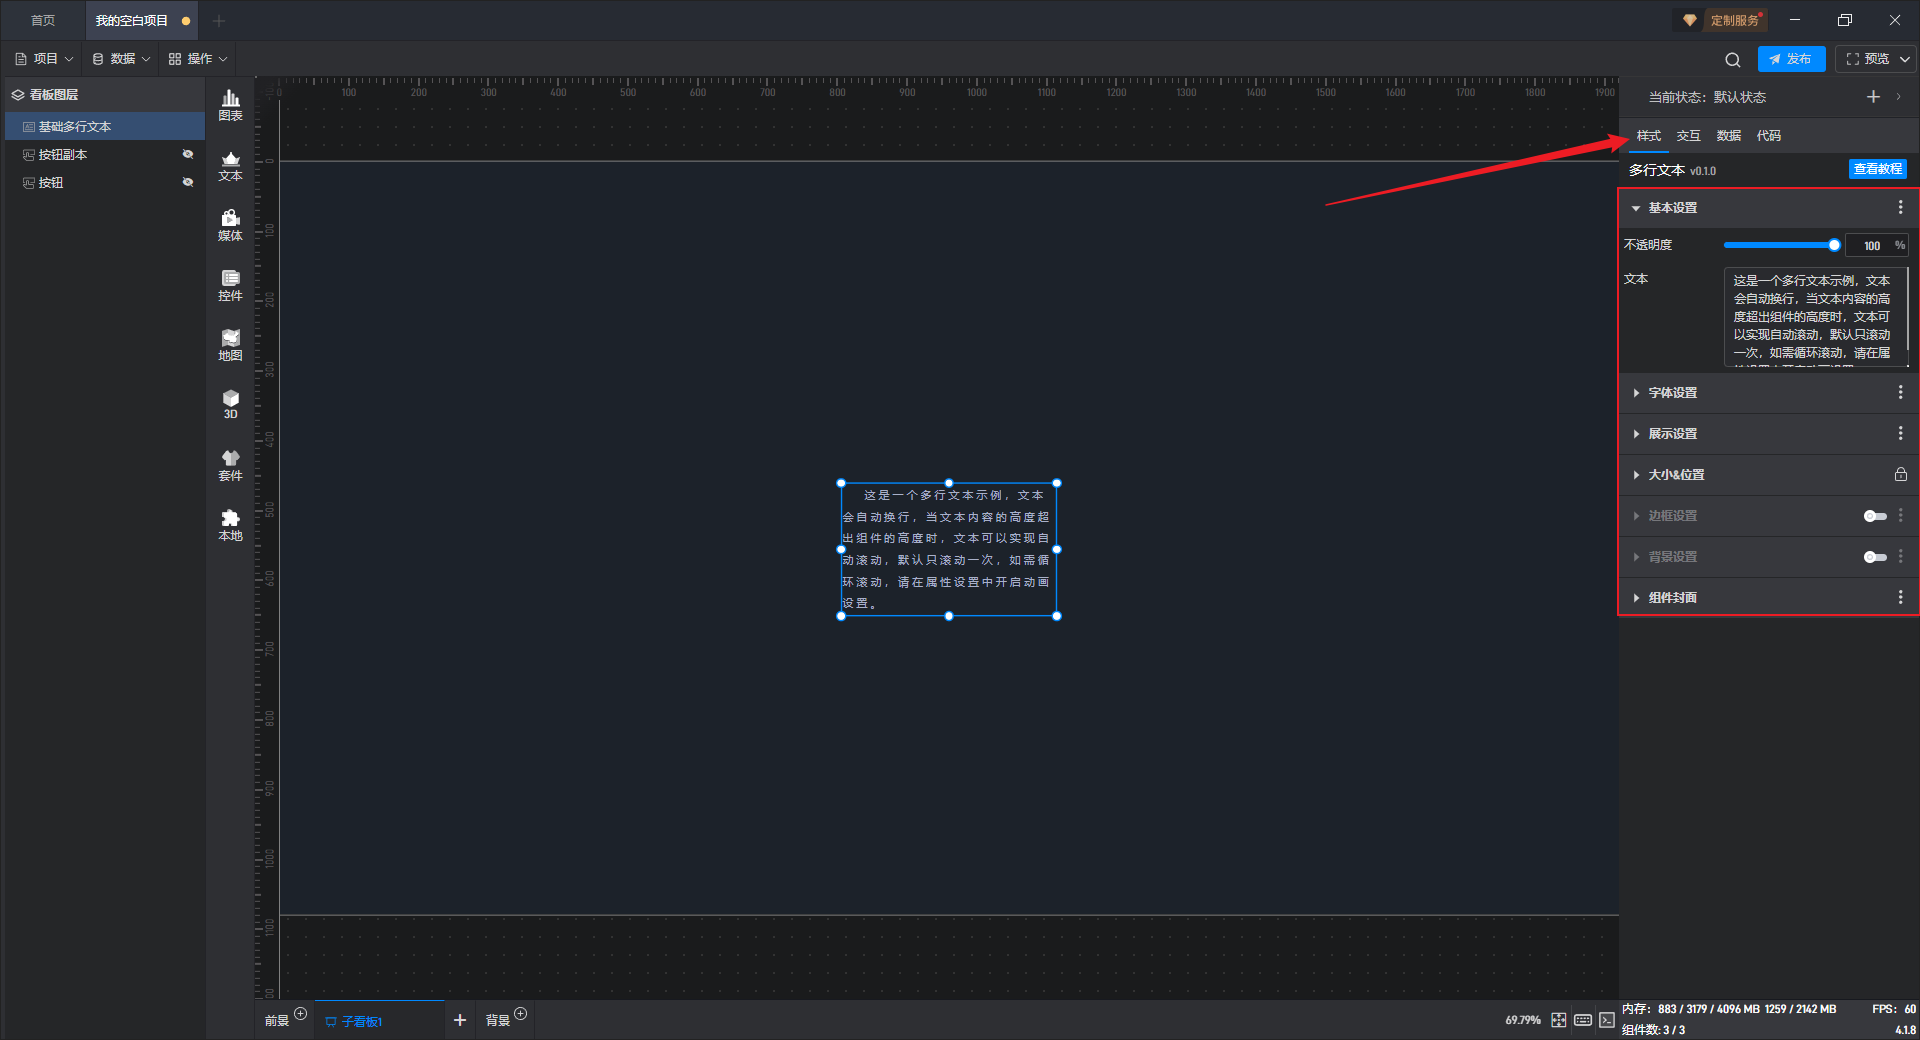1920x1040 pixels.
Task: Open the 媒体 media components panel
Action: (x=230, y=225)
